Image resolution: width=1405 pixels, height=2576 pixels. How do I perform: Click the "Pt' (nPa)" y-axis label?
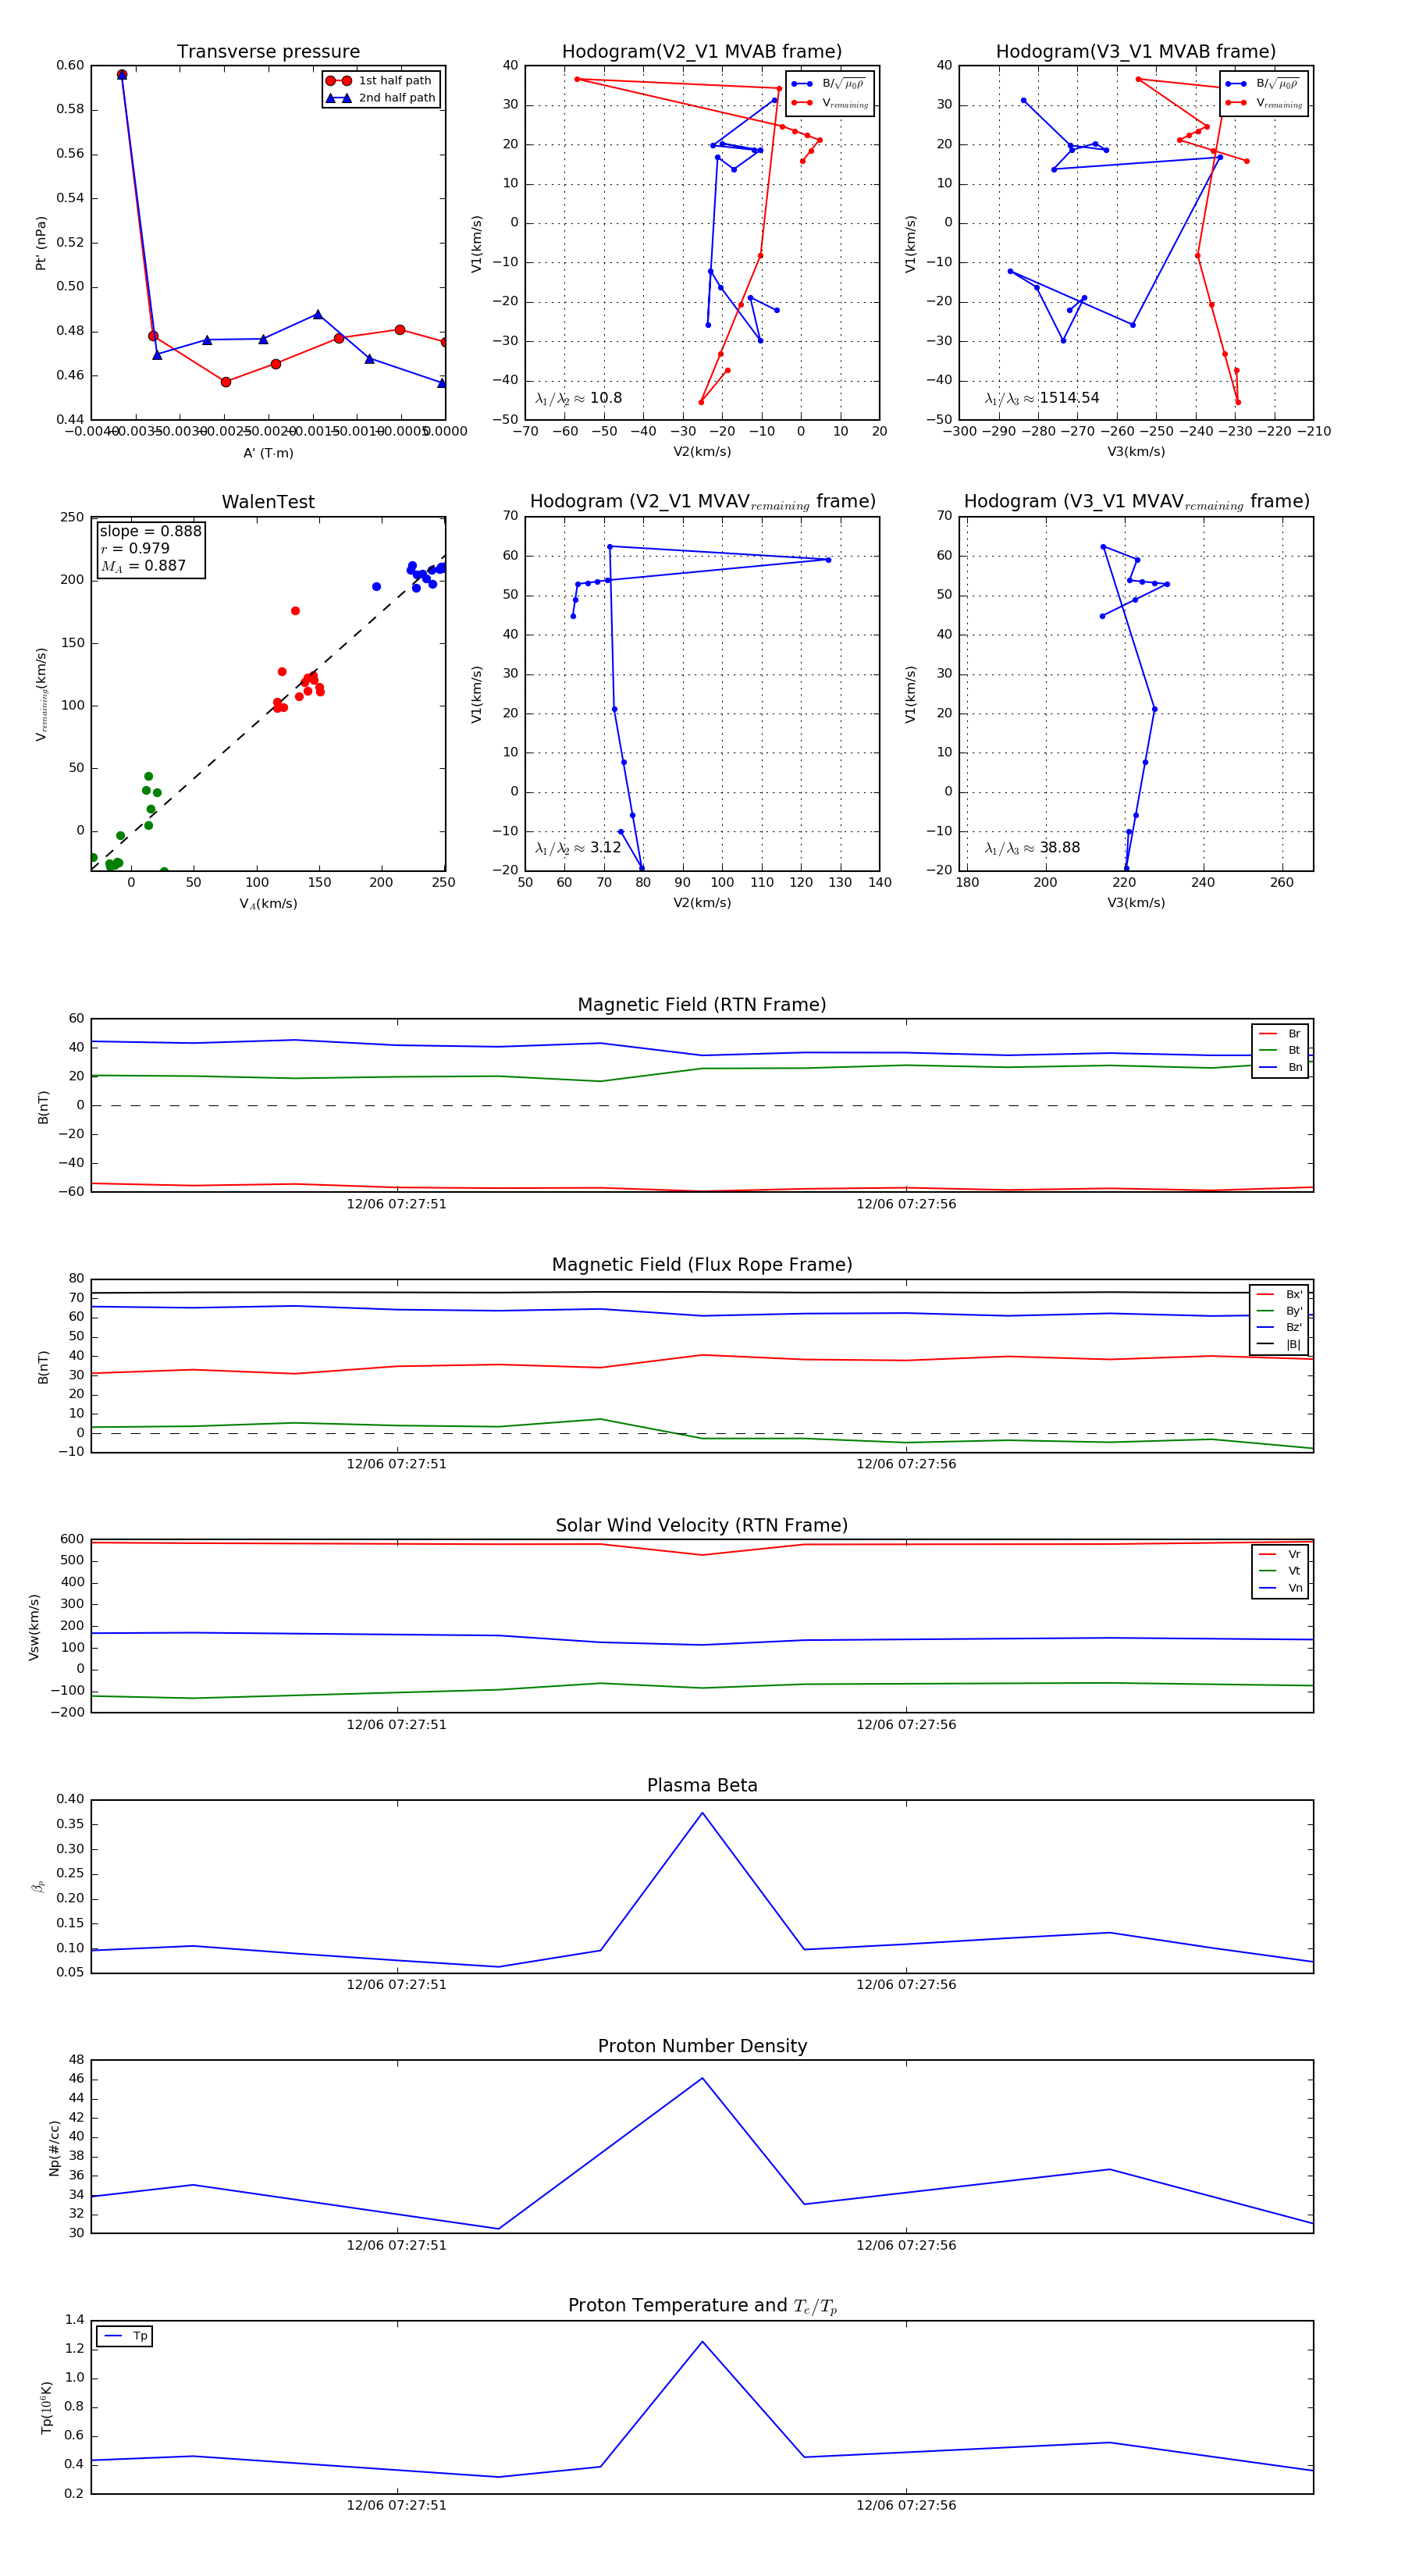(41, 243)
